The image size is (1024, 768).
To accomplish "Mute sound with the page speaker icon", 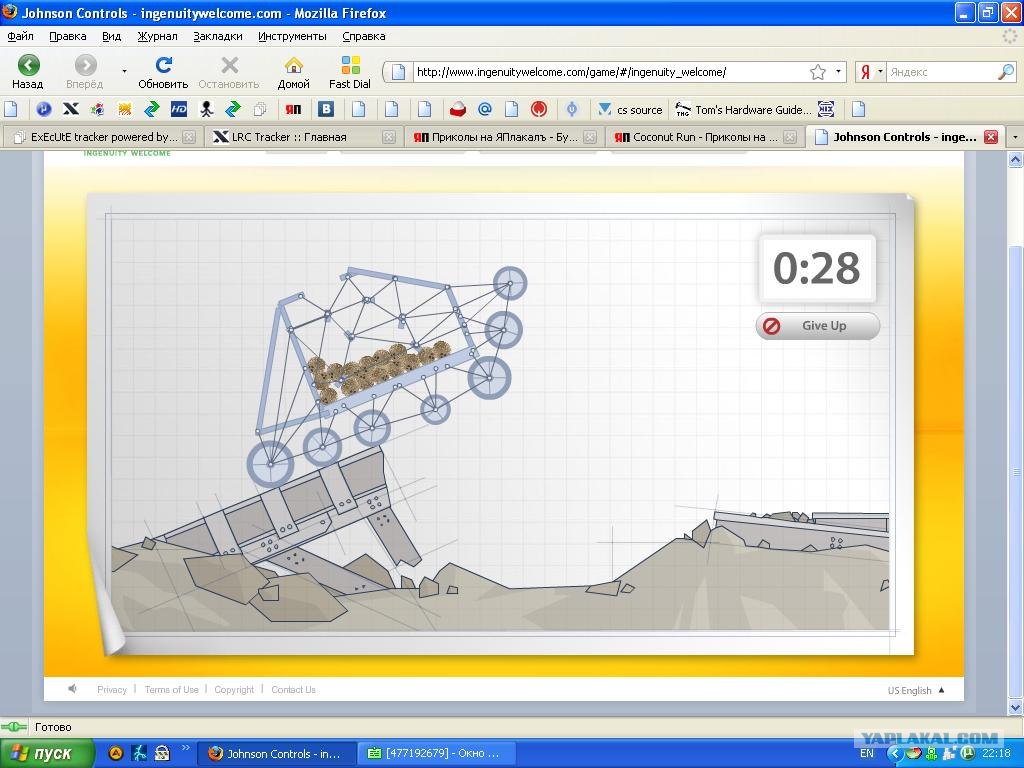I will [72, 688].
